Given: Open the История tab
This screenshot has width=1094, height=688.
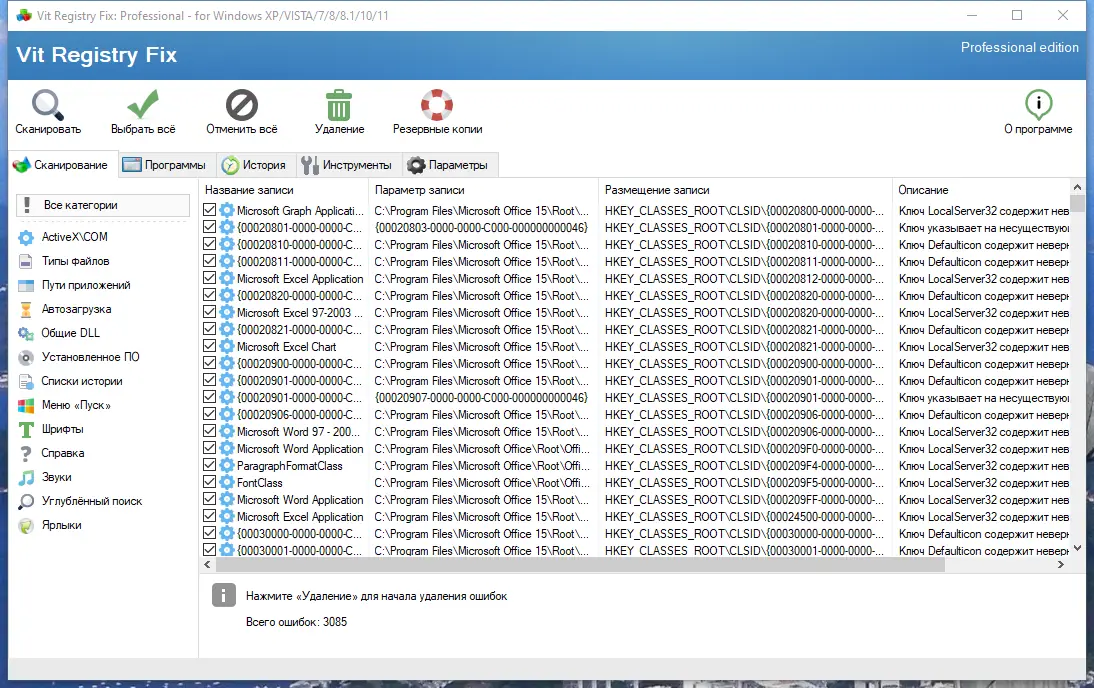Looking at the screenshot, I should (255, 165).
